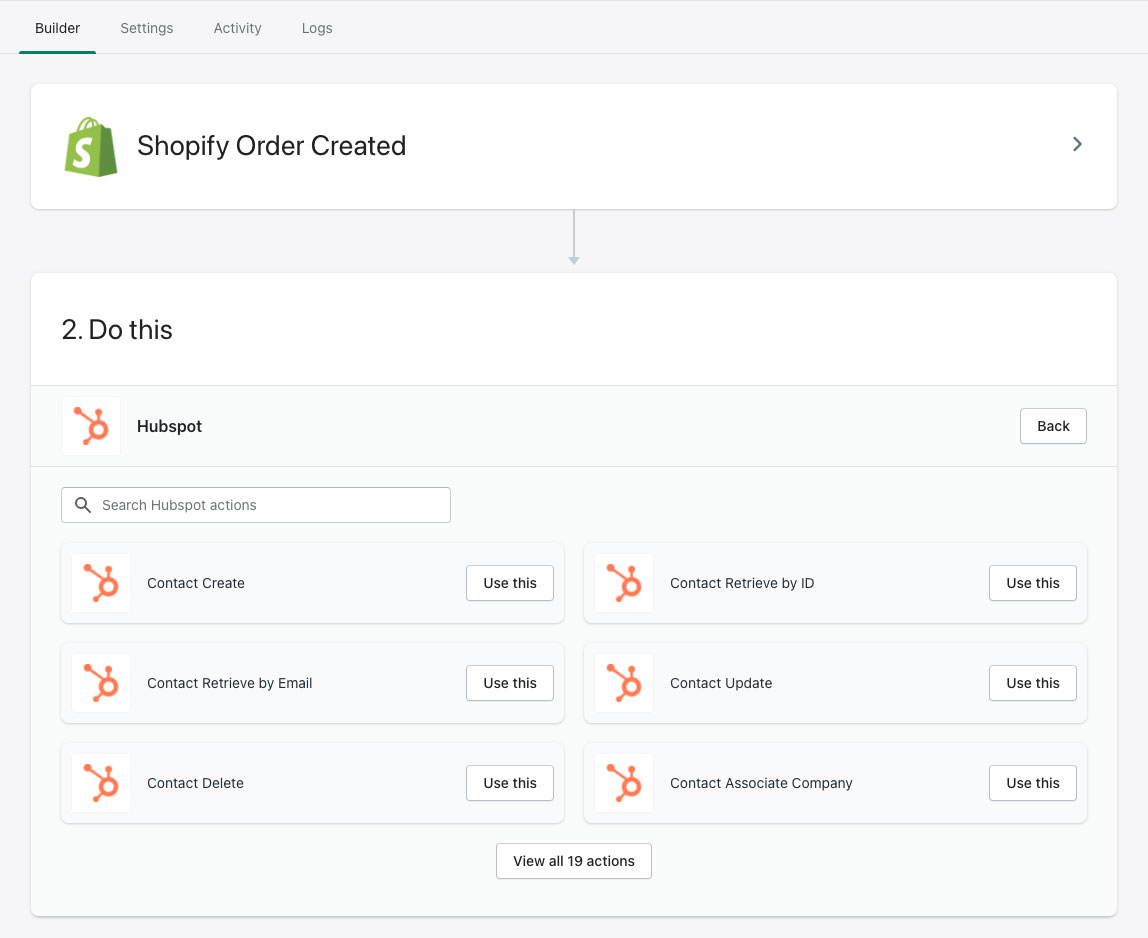The width and height of the screenshot is (1148, 938).
Task: Use this for Contact Retrieve by Email
Action: click(x=510, y=683)
